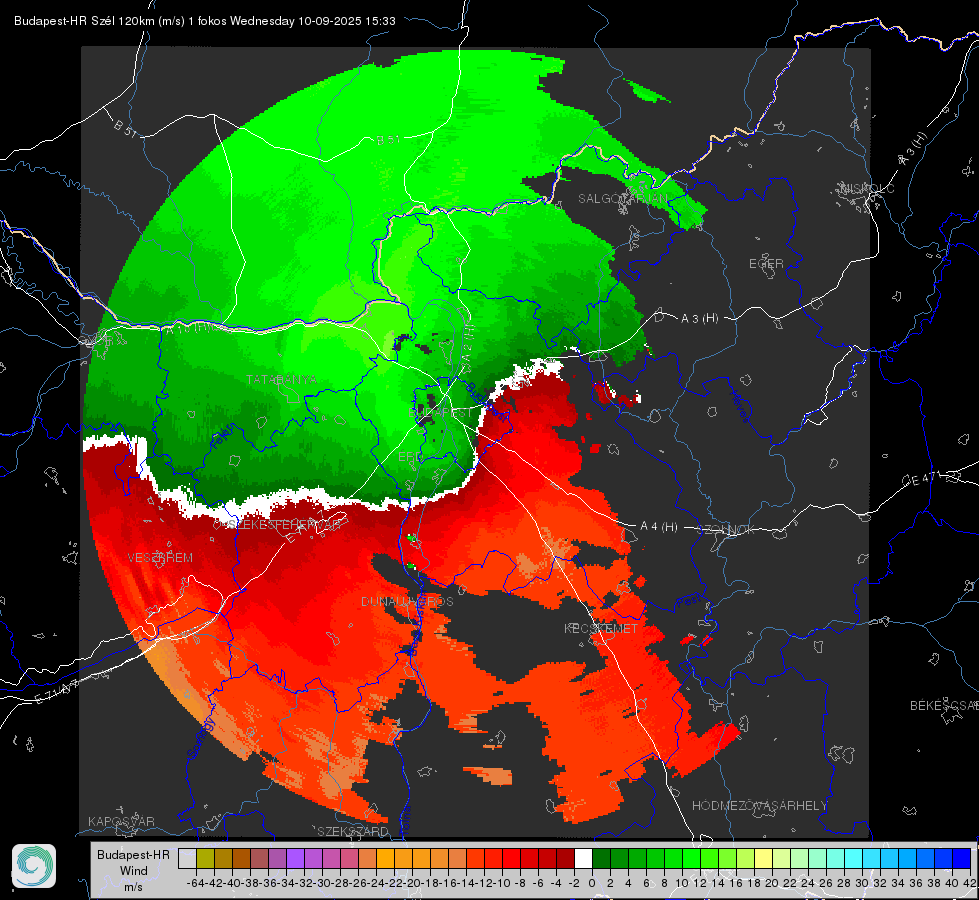This screenshot has height=900, width=979.
Task: Click the radar title text with timestamp
Action: (205, 21)
